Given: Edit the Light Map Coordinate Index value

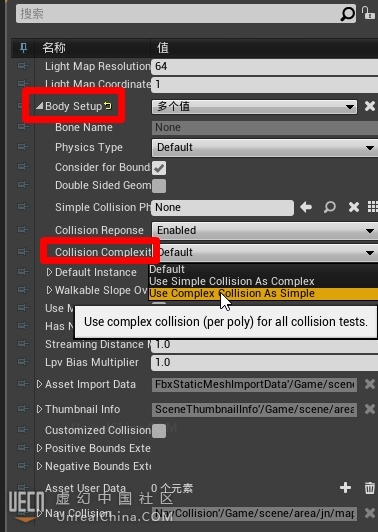Looking at the screenshot, I should coord(265,84).
